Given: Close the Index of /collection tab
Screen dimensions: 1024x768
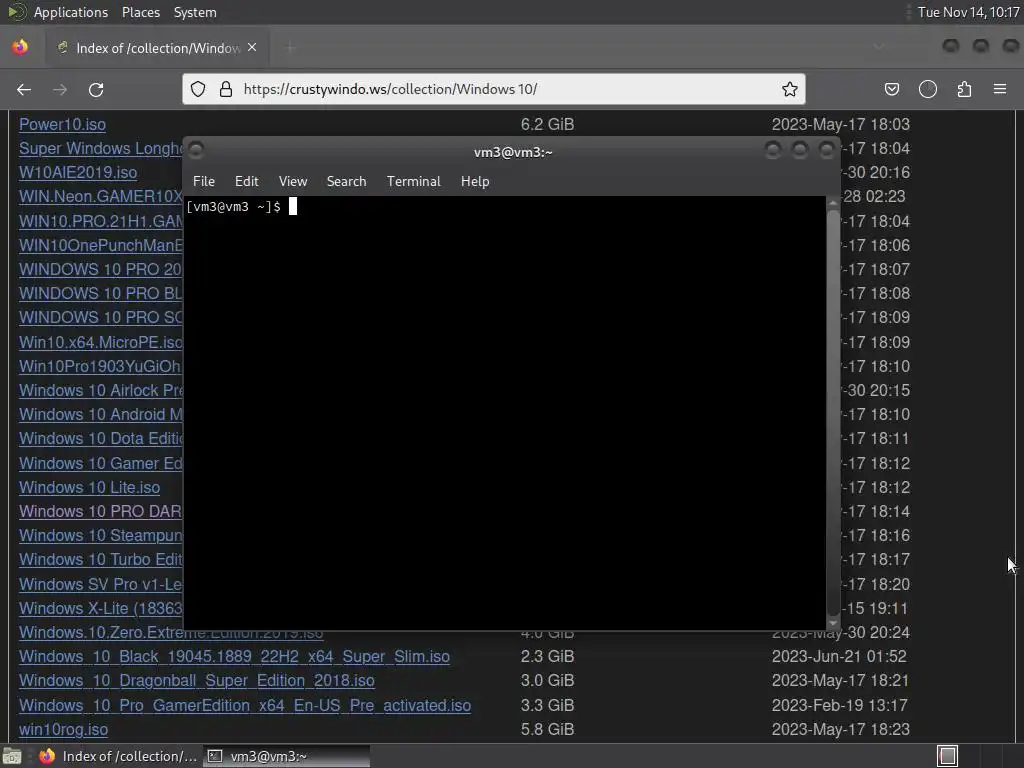Looking at the screenshot, I should tap(252, 48).
